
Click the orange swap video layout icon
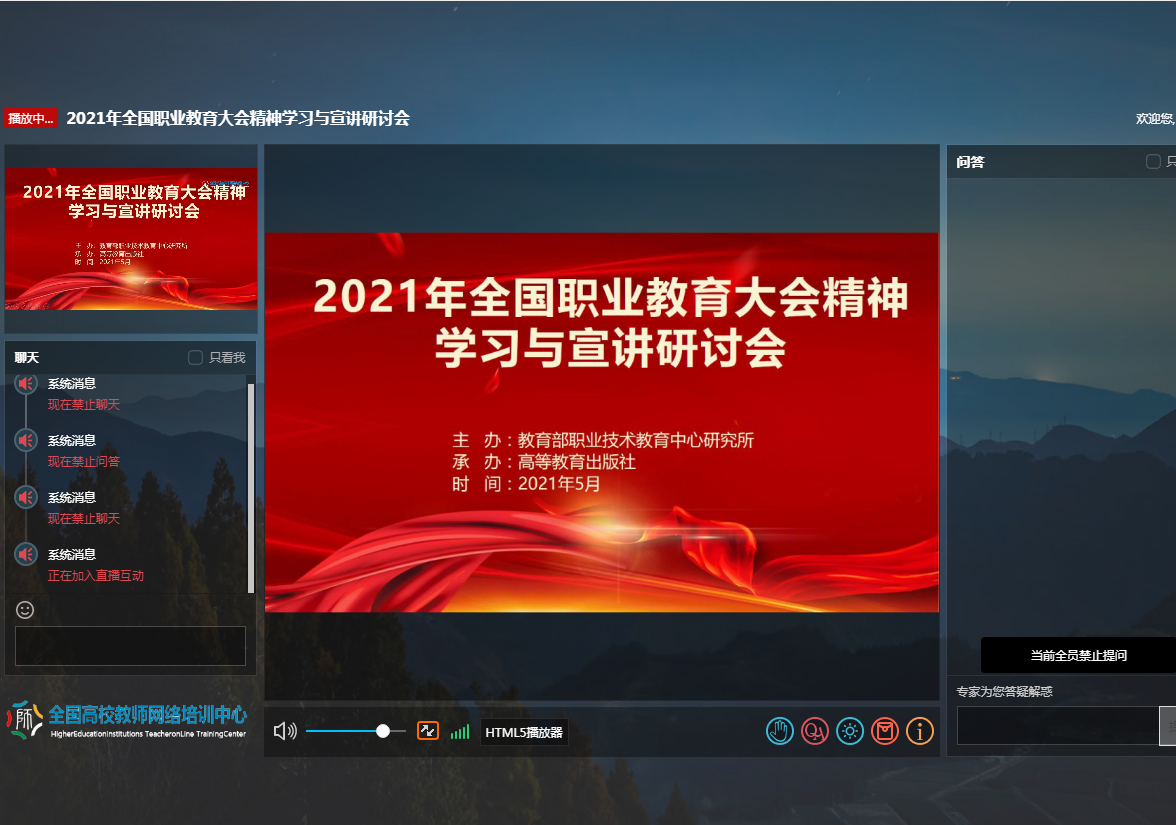[x=428, y=731]
